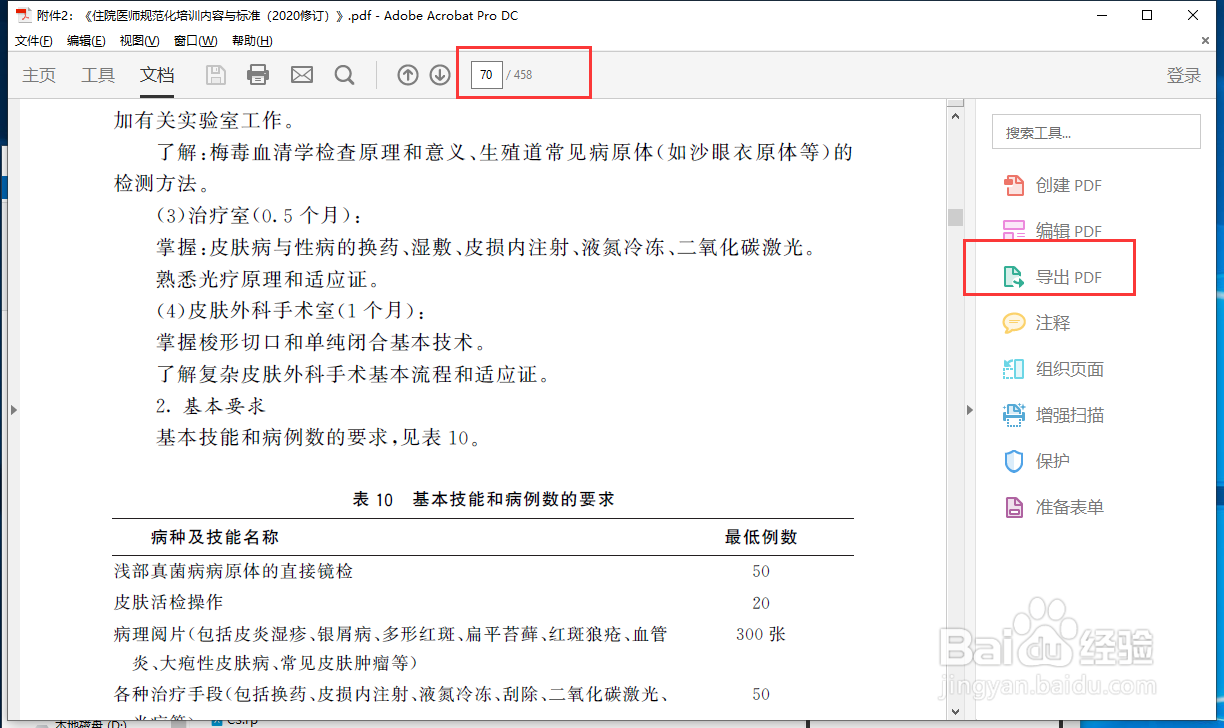Click the value 20 for 皮肤活检操作

click(x=761, y=603)
